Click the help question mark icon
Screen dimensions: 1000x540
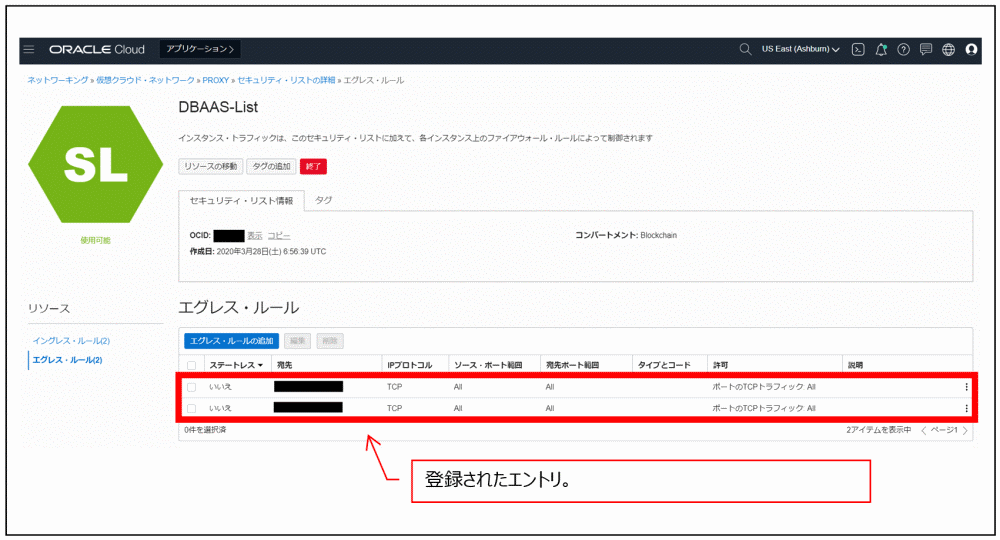(903, 49)
